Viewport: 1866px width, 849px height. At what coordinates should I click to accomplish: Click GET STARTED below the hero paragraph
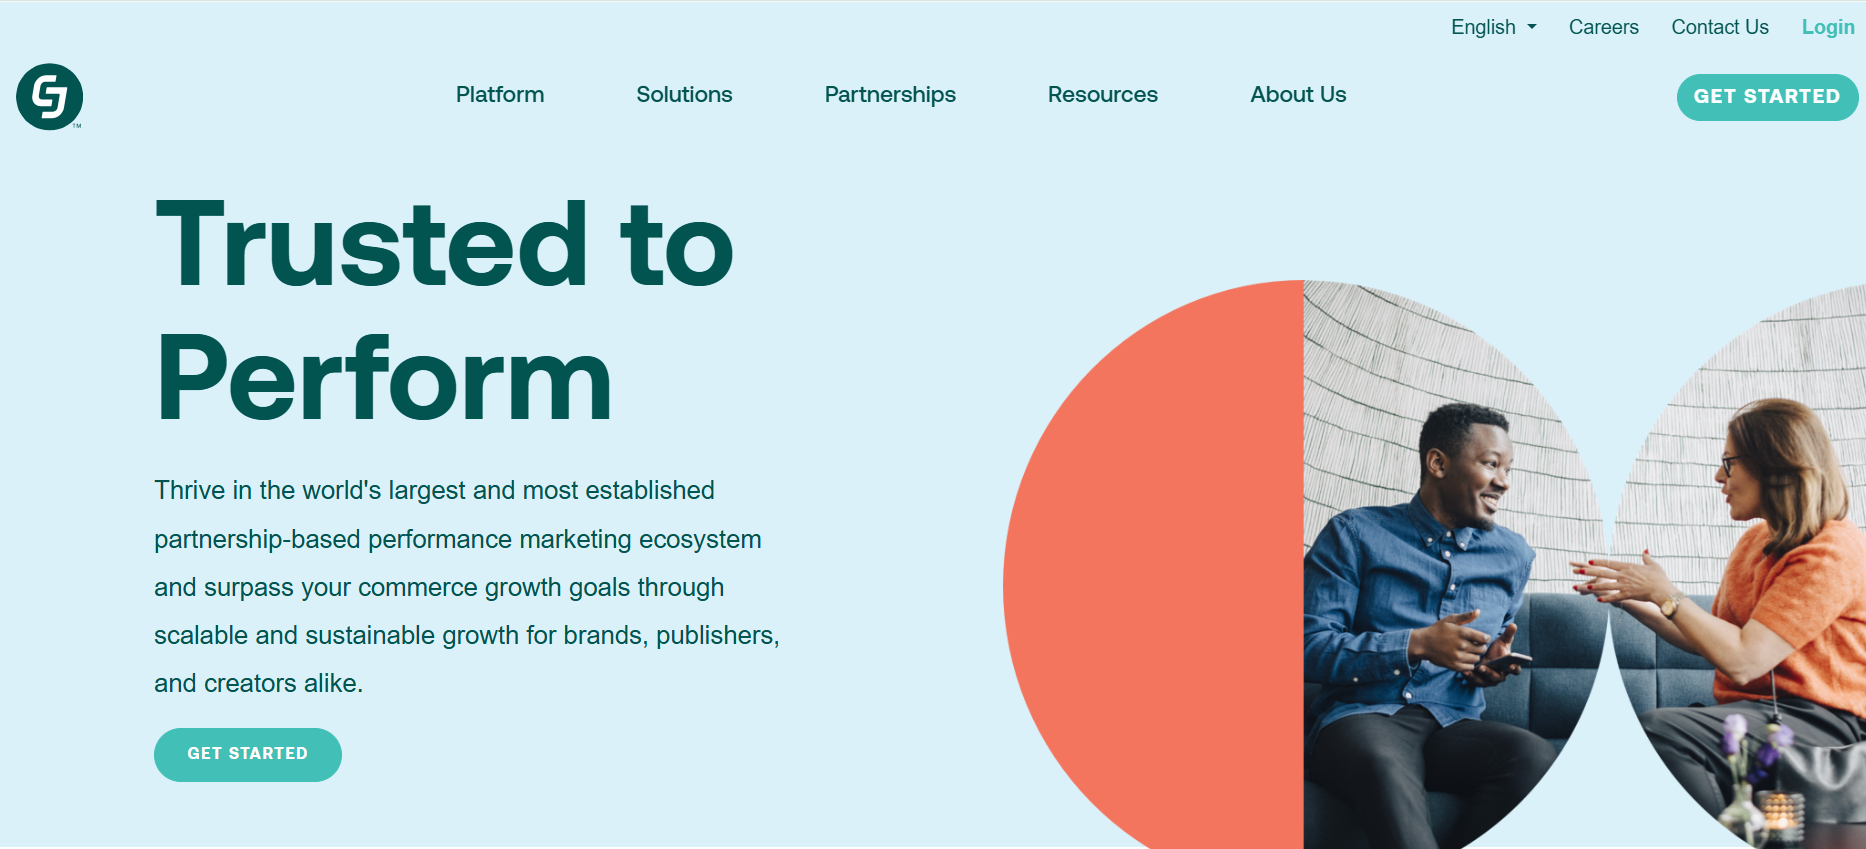248,754
